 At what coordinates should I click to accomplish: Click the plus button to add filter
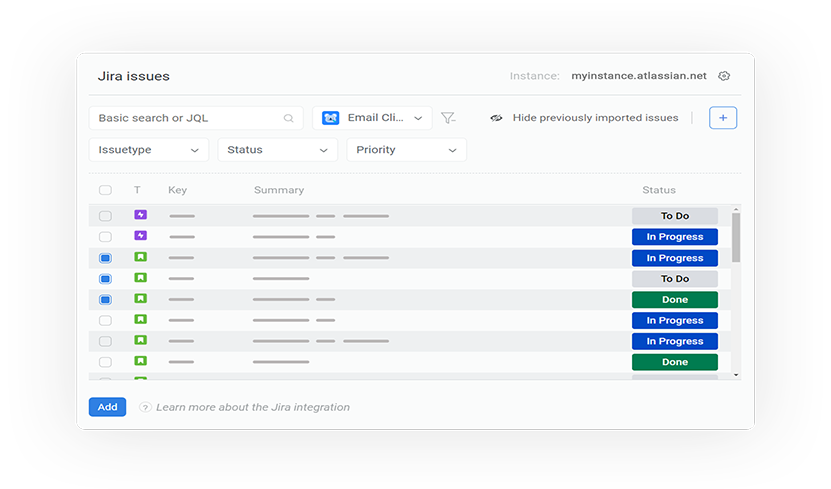(x=723, y=118)
